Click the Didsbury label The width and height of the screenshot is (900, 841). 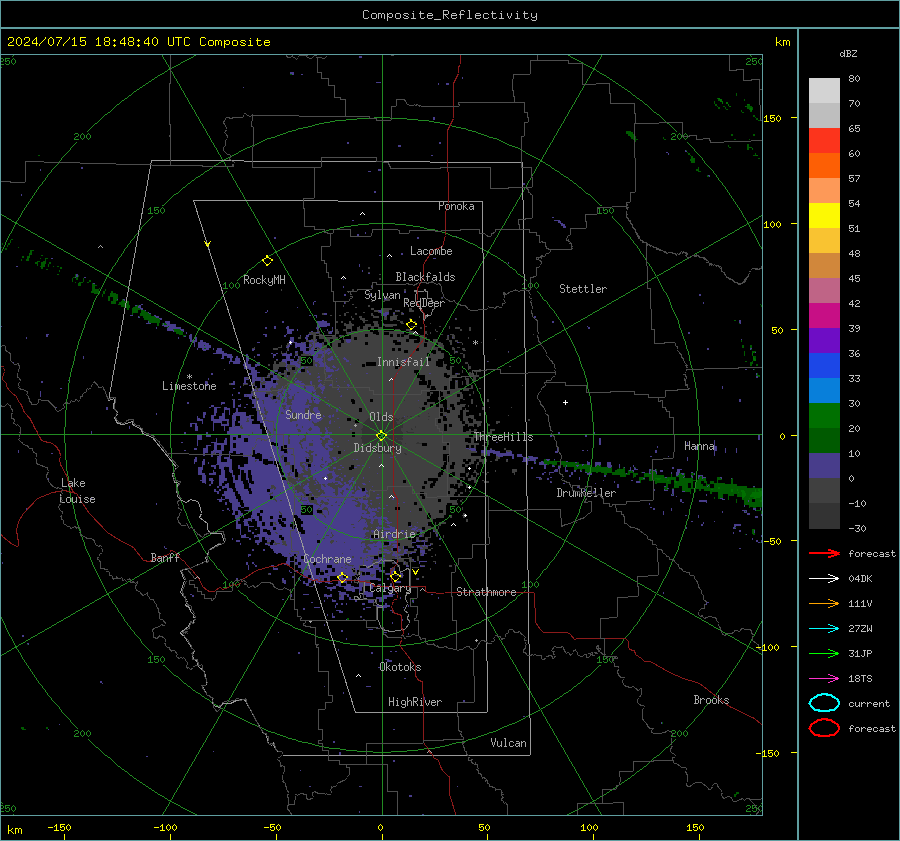(377, 448)
